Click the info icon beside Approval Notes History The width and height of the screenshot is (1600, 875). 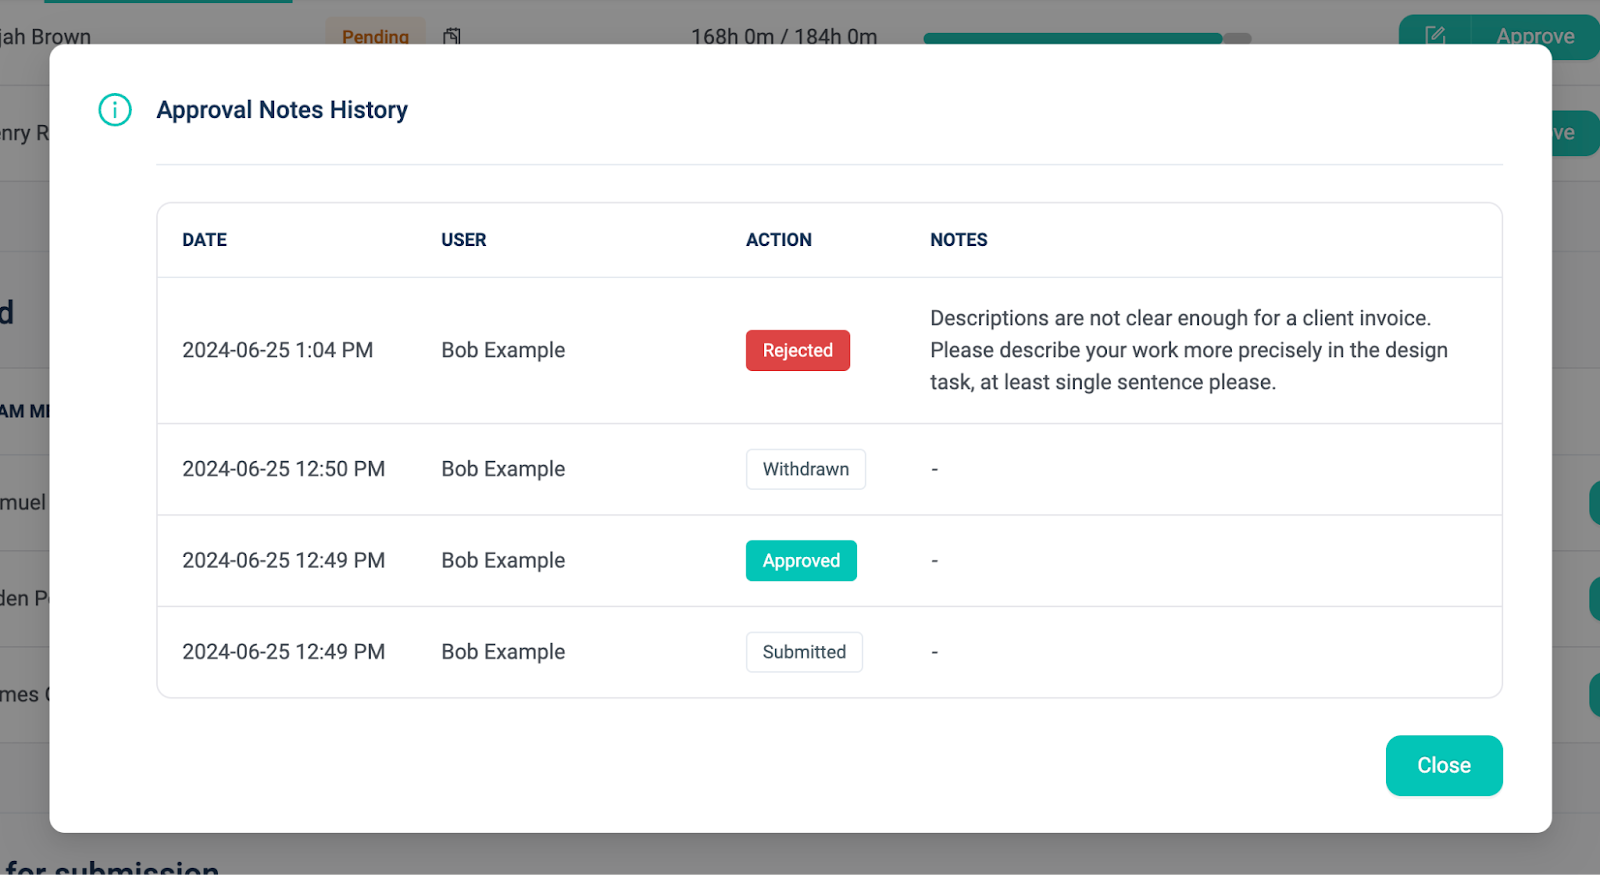click(115, 109)
